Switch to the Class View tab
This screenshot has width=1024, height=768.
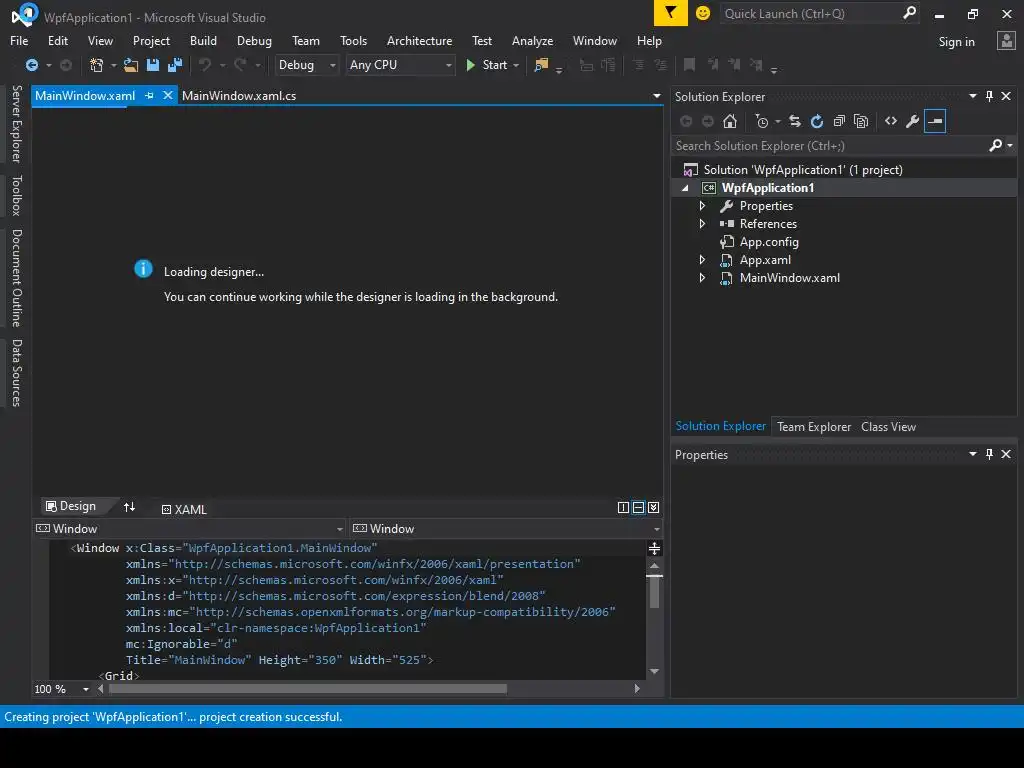[x=888, y=426]
